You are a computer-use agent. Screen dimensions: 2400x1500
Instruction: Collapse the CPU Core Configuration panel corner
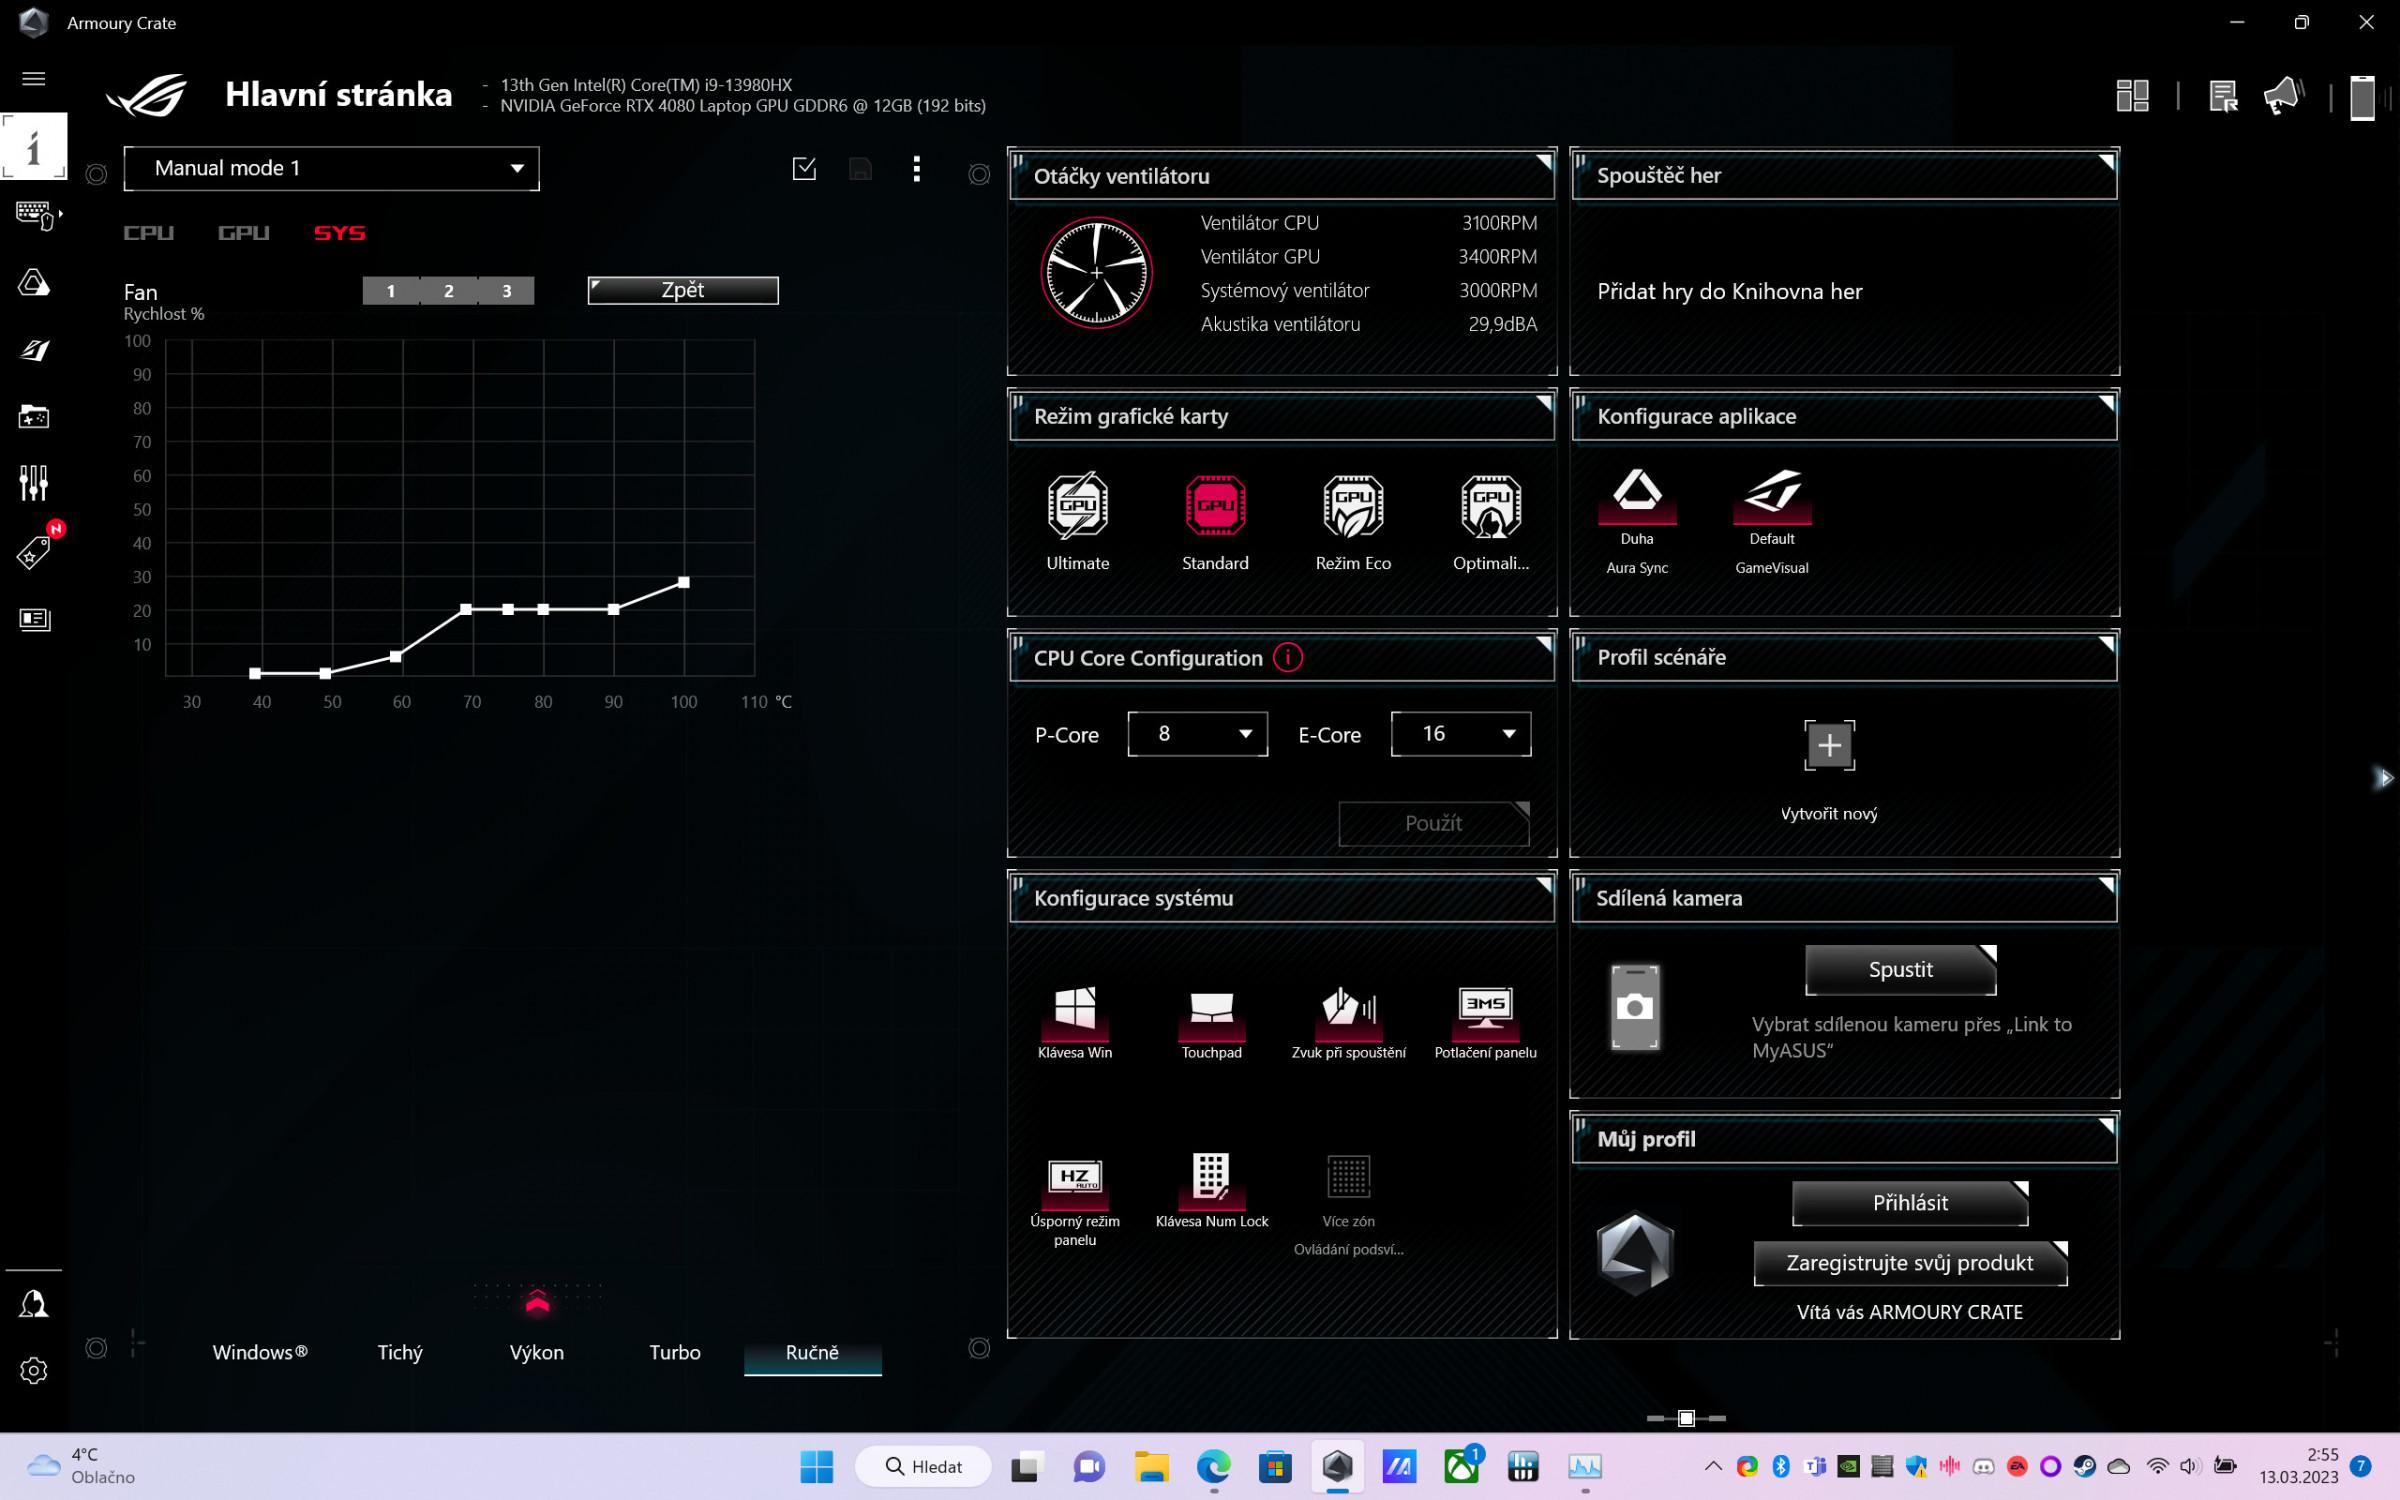point(1544,644)
